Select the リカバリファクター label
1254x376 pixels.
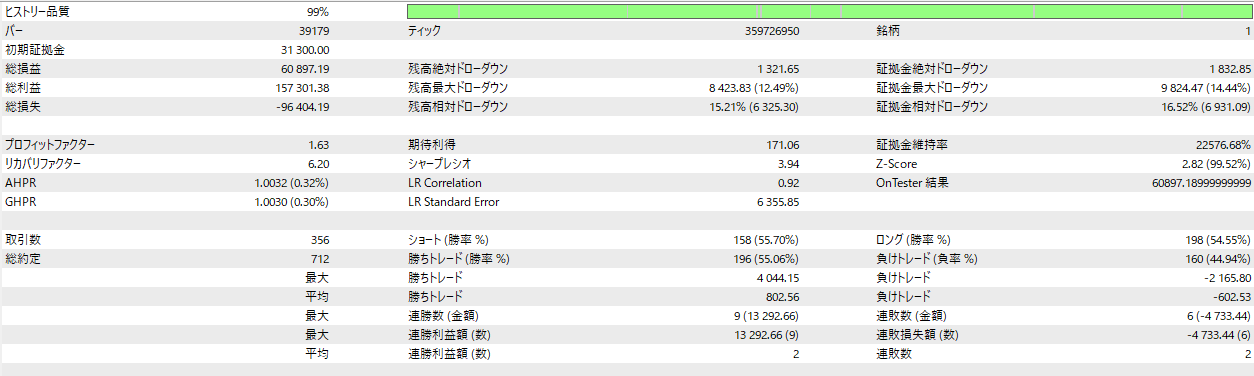click(x=43, y=164)
